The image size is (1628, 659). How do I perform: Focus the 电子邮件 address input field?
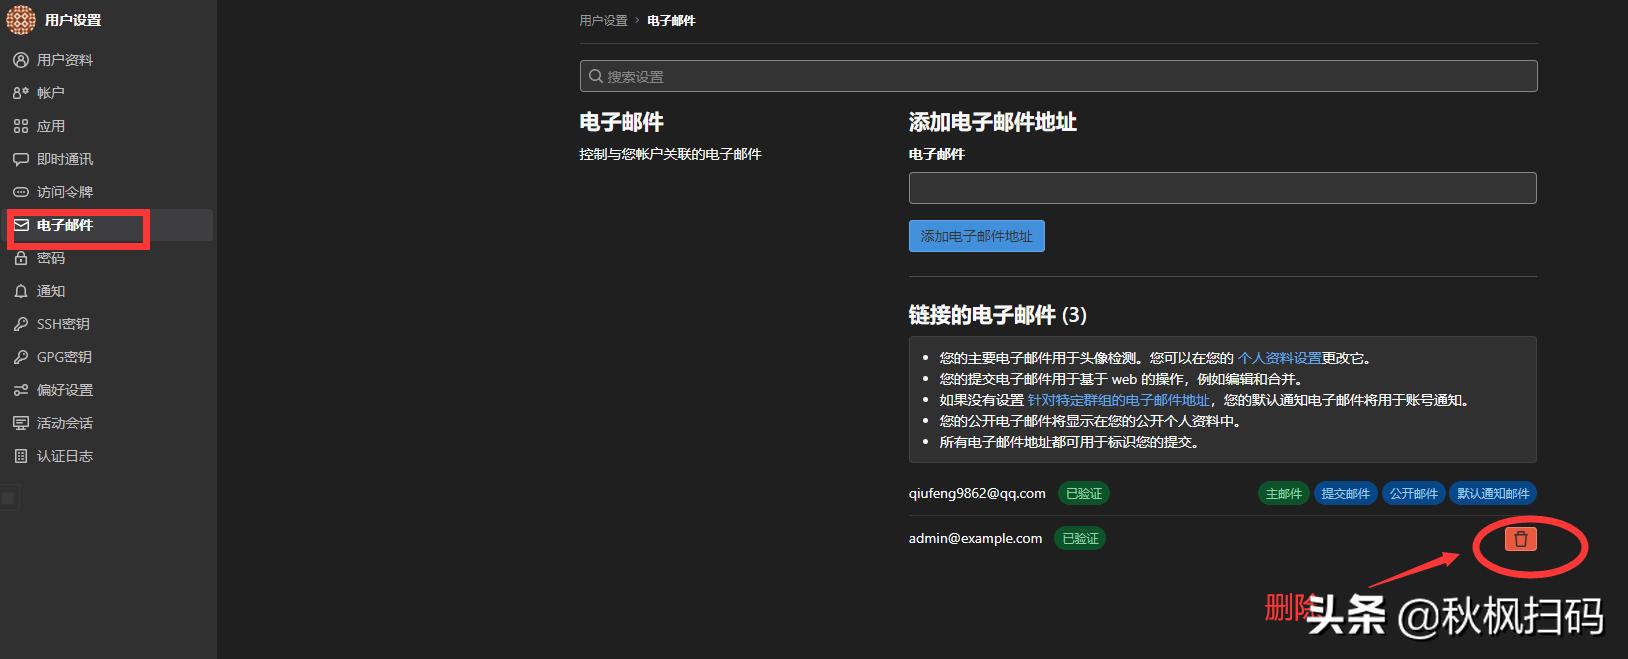coord(1222,188)
